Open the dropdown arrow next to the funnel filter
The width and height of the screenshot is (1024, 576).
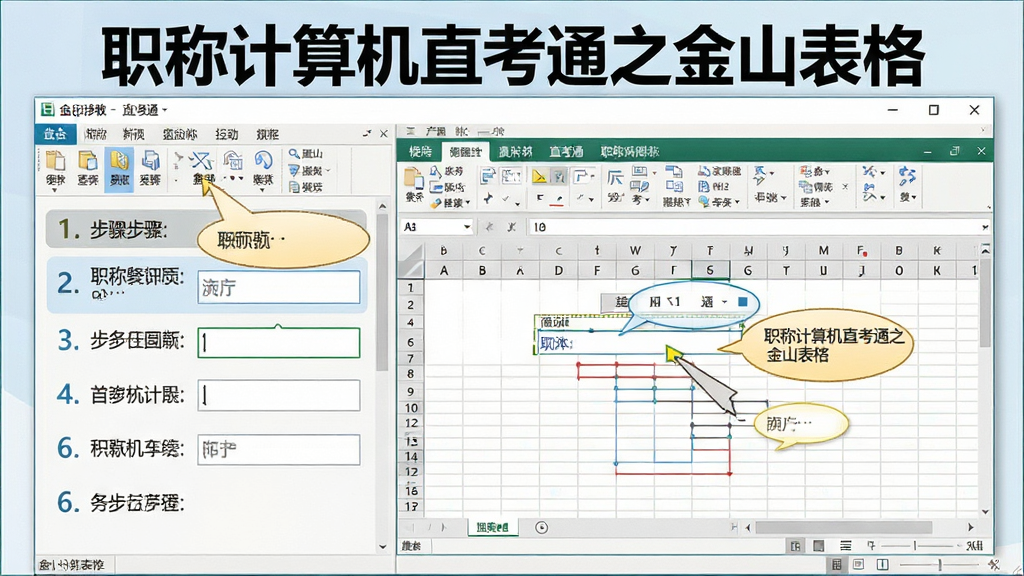click(x=328, y=170)
